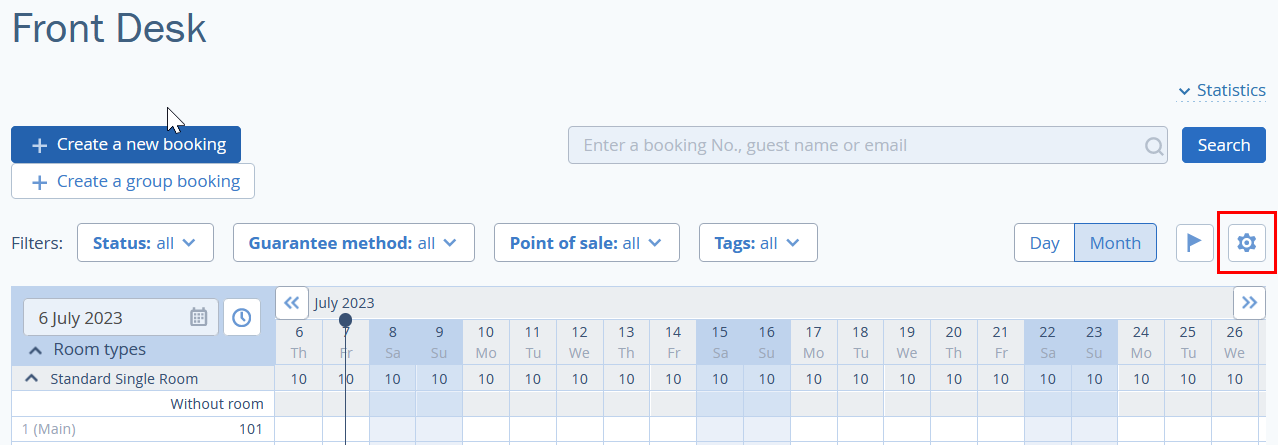The width and height of the screenshot is (1278, 445).
Task: Click the magnifier icon in search box
Action: coord(1154,146)
